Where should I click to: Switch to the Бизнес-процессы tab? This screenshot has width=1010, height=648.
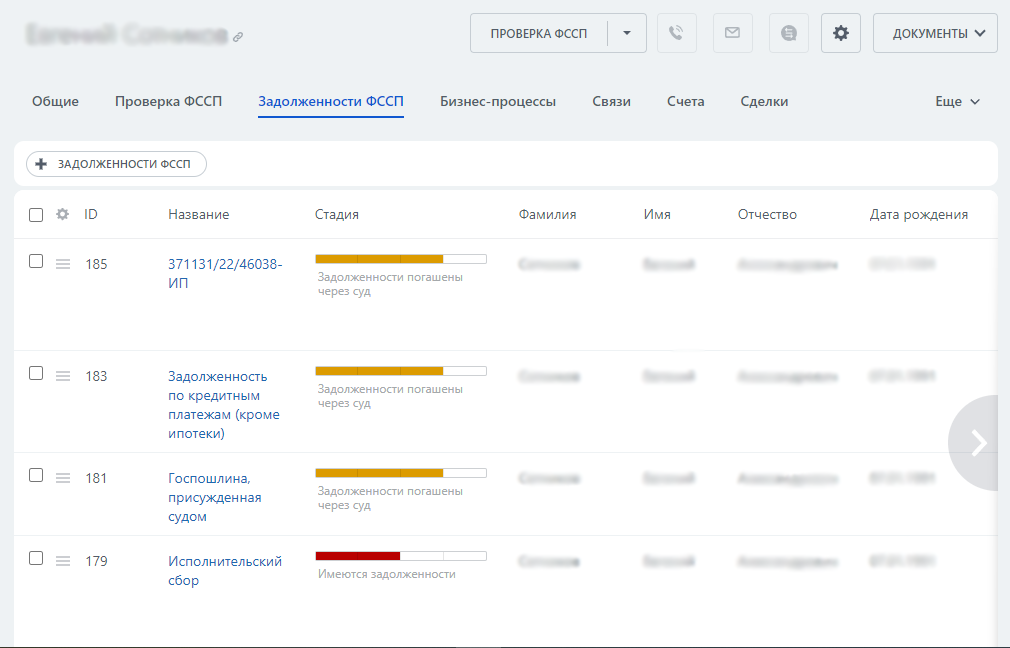[x=498, y=101]
